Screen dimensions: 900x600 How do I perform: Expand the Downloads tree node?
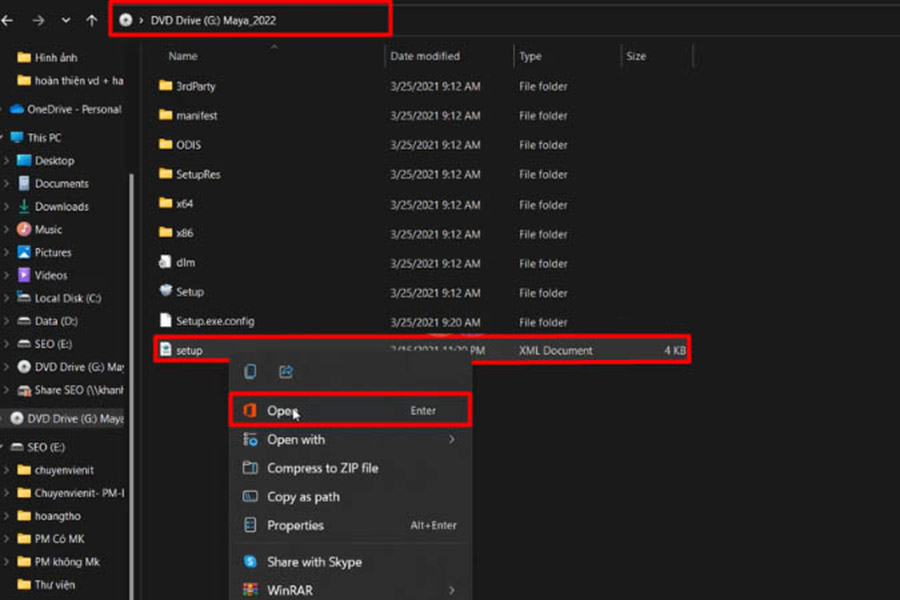point(6,207)
